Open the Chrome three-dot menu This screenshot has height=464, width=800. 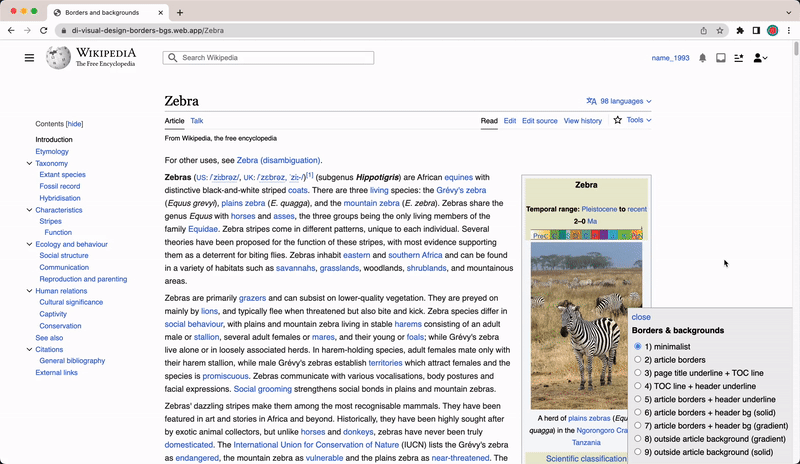click(x=789, y=31)
